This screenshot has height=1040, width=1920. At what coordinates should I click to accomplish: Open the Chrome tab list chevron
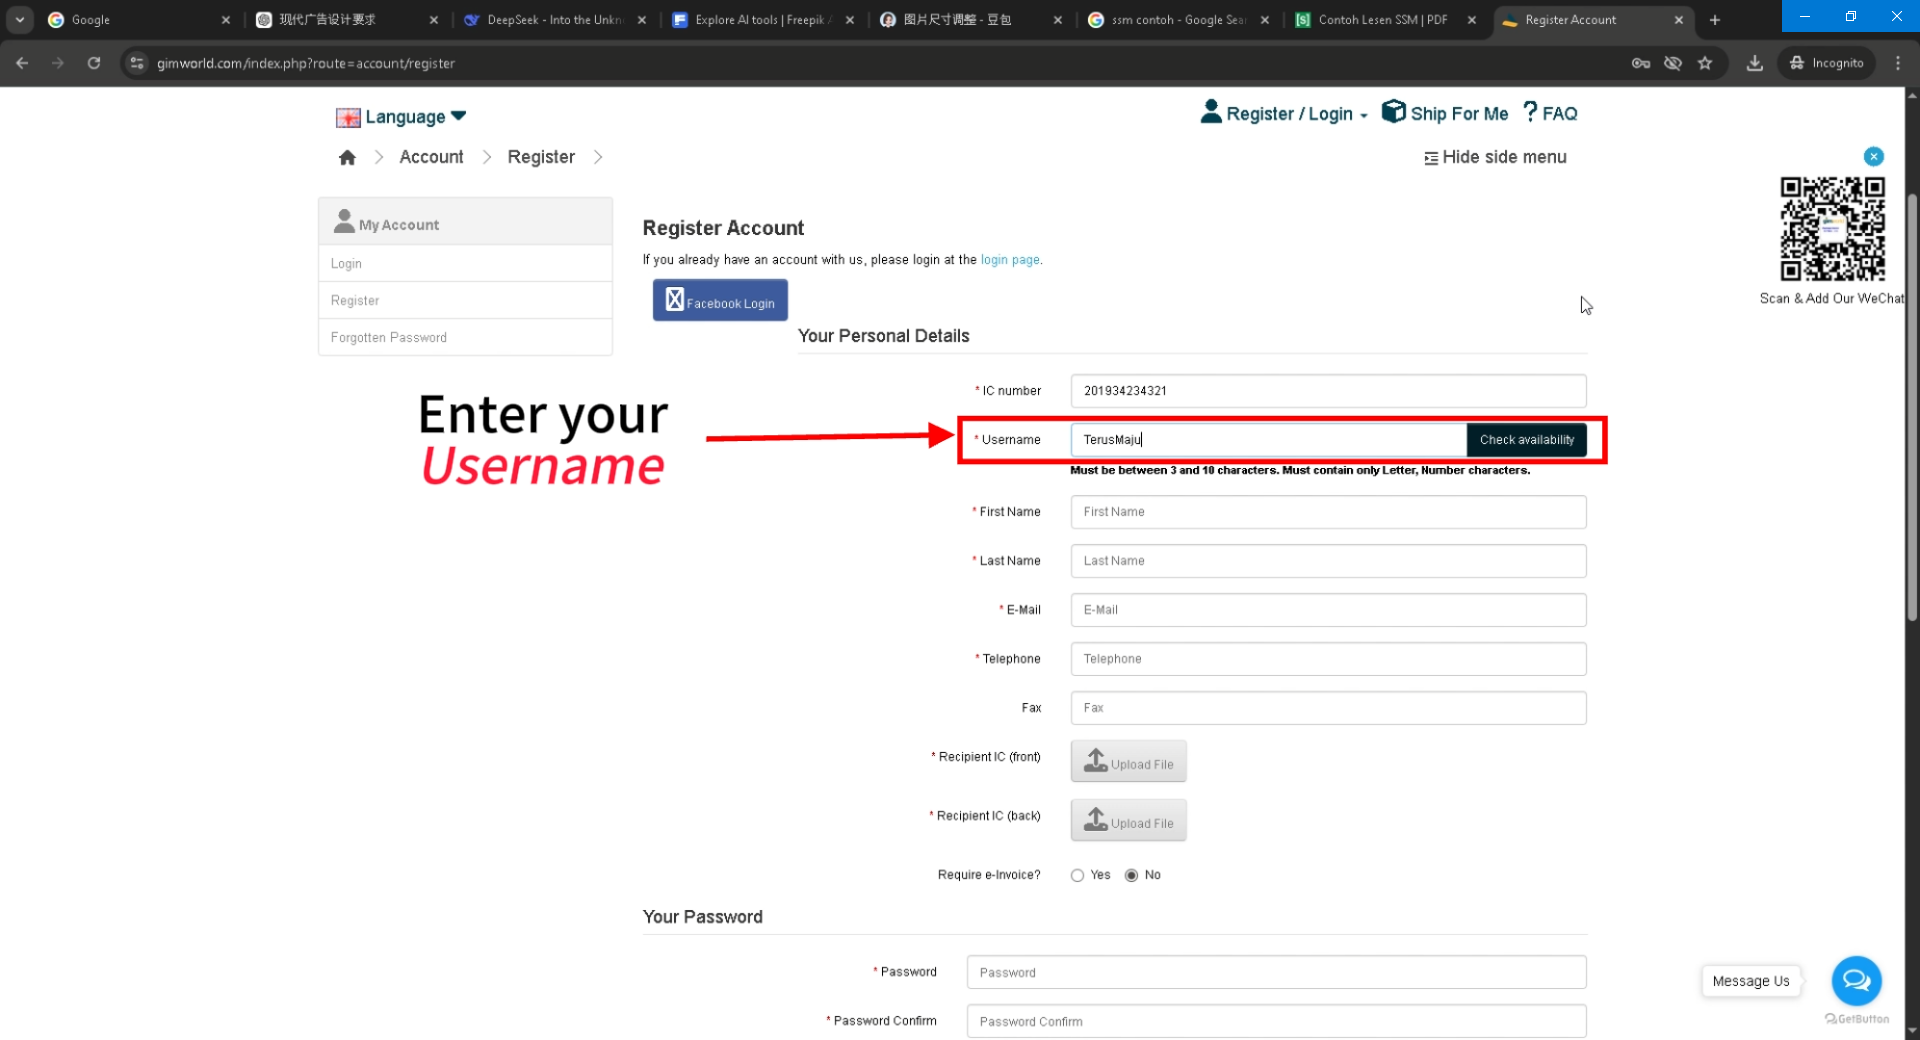19,19
